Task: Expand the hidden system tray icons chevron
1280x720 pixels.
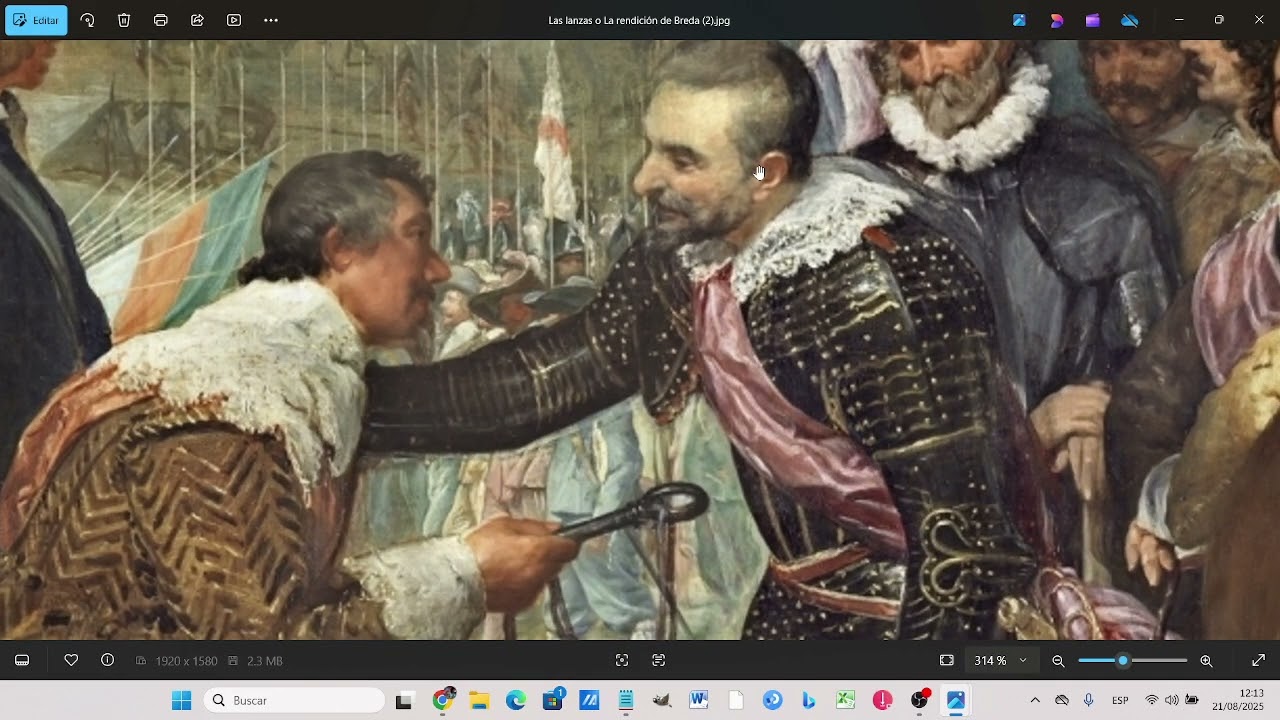Action: click(1035, 700)
